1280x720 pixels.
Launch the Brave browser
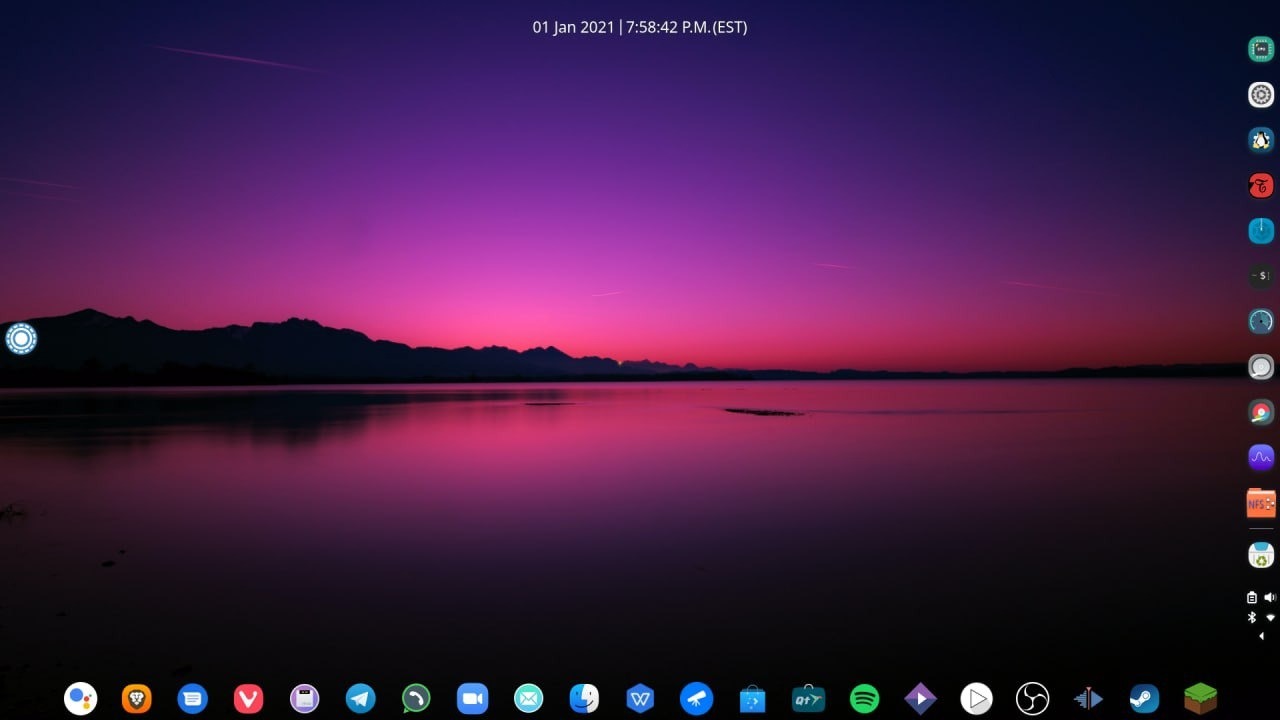coord(136,698)
